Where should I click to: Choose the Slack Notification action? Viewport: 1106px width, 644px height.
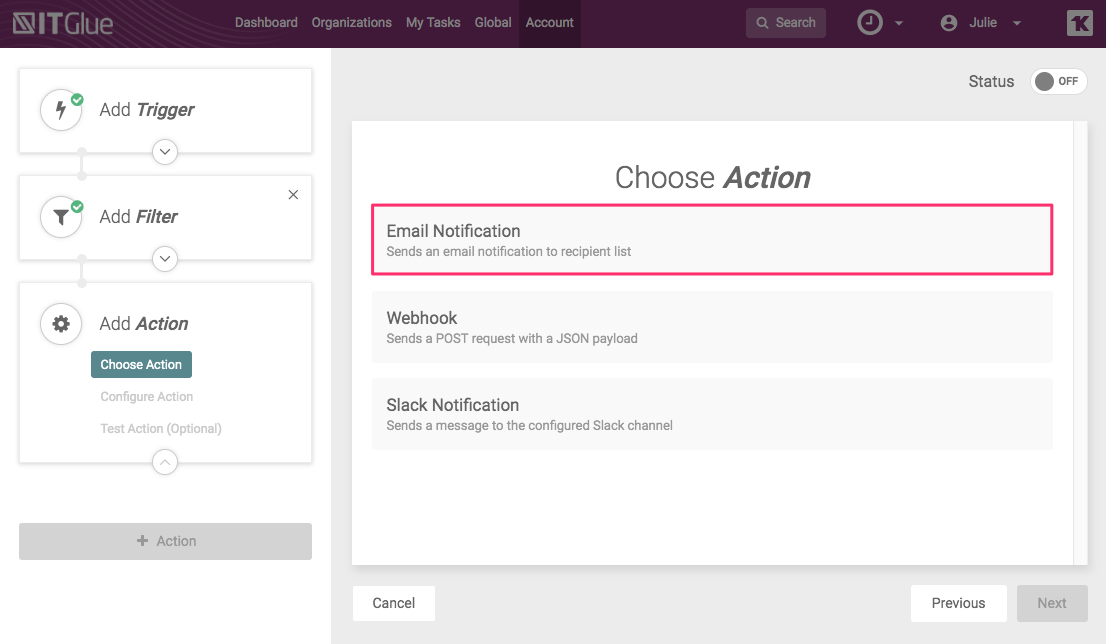point(712,414)
